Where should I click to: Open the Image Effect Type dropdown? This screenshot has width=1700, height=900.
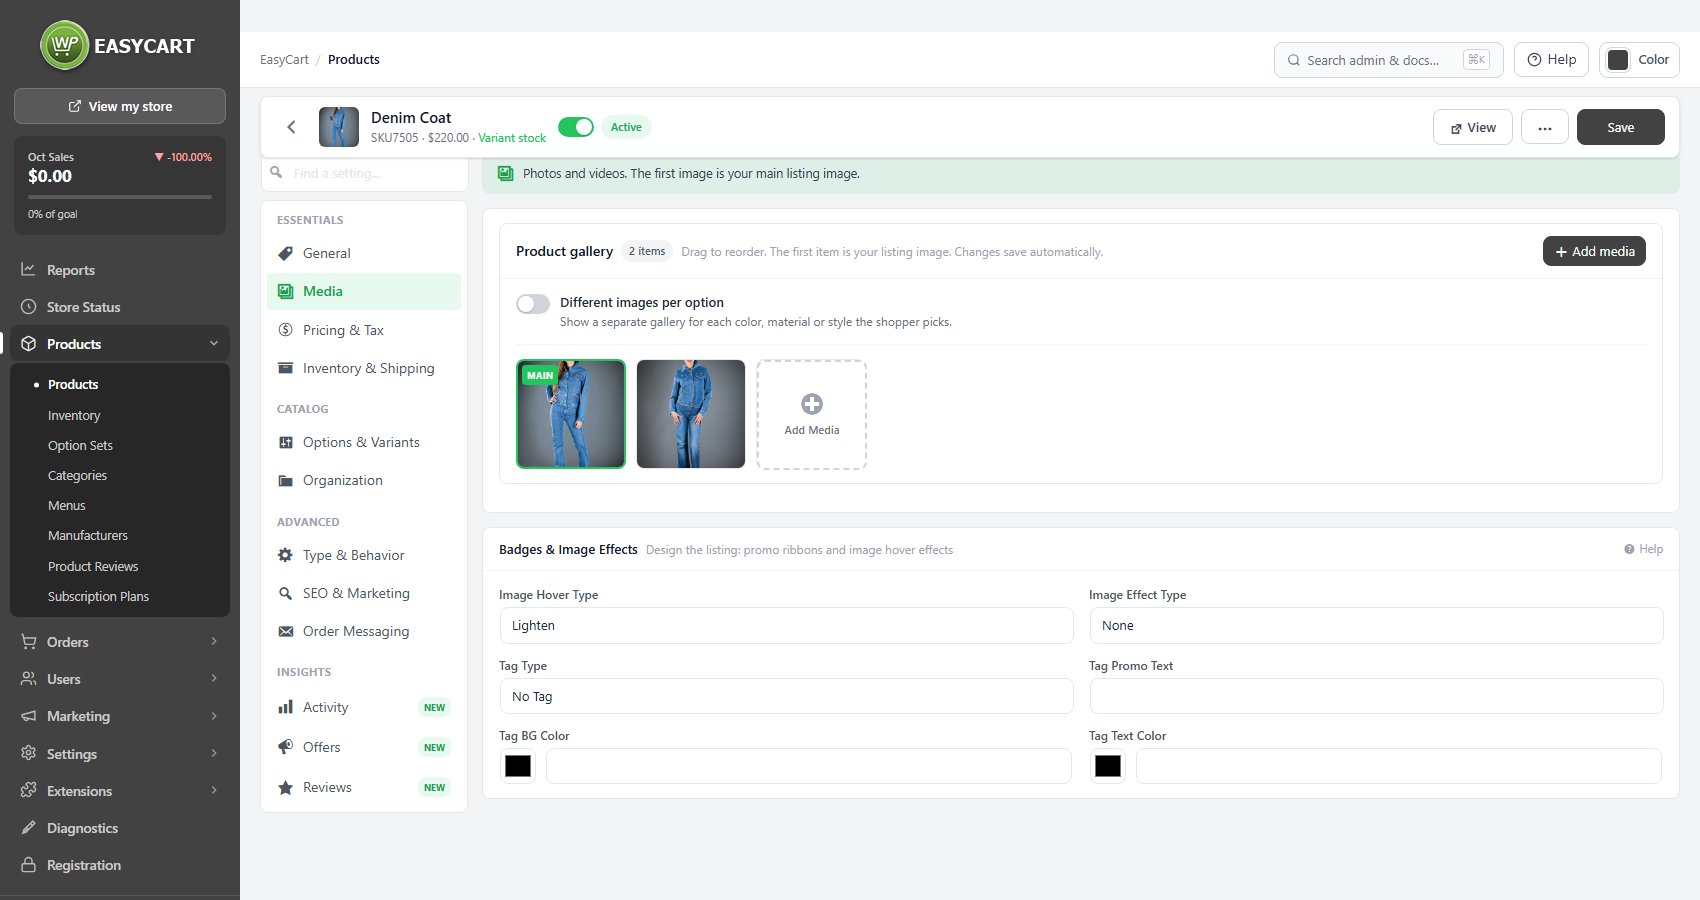[x=1376, y=626]
